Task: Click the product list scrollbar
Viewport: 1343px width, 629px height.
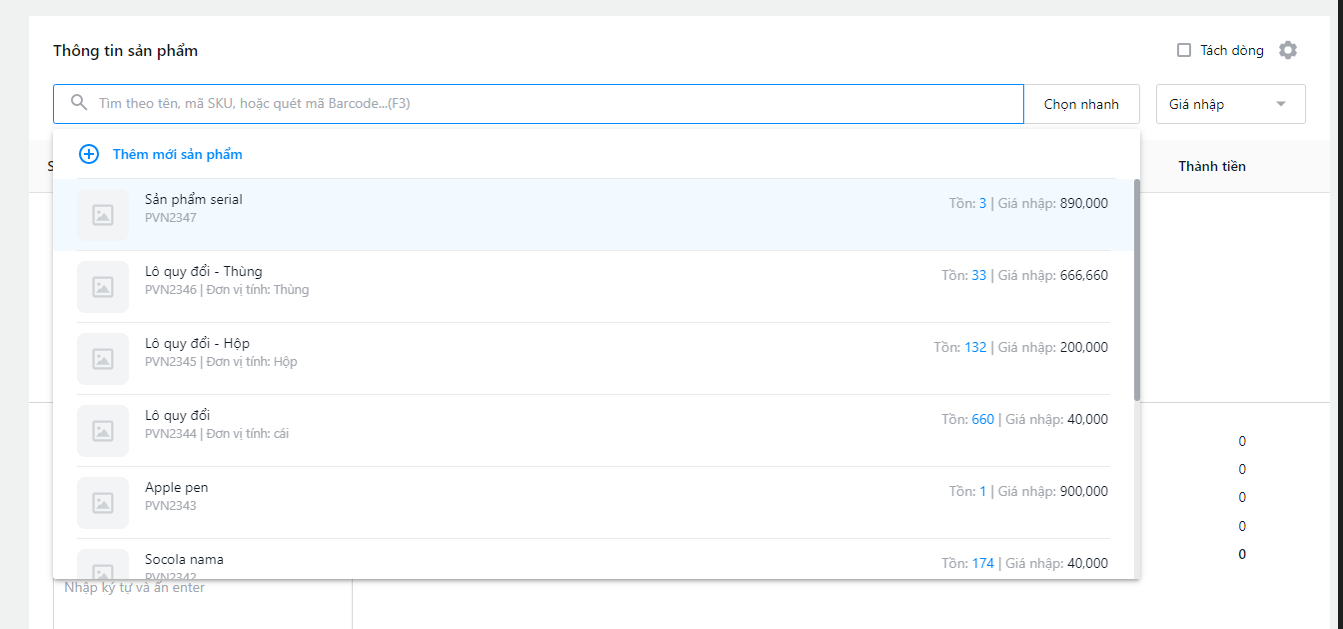Action: pos(1137,290)
